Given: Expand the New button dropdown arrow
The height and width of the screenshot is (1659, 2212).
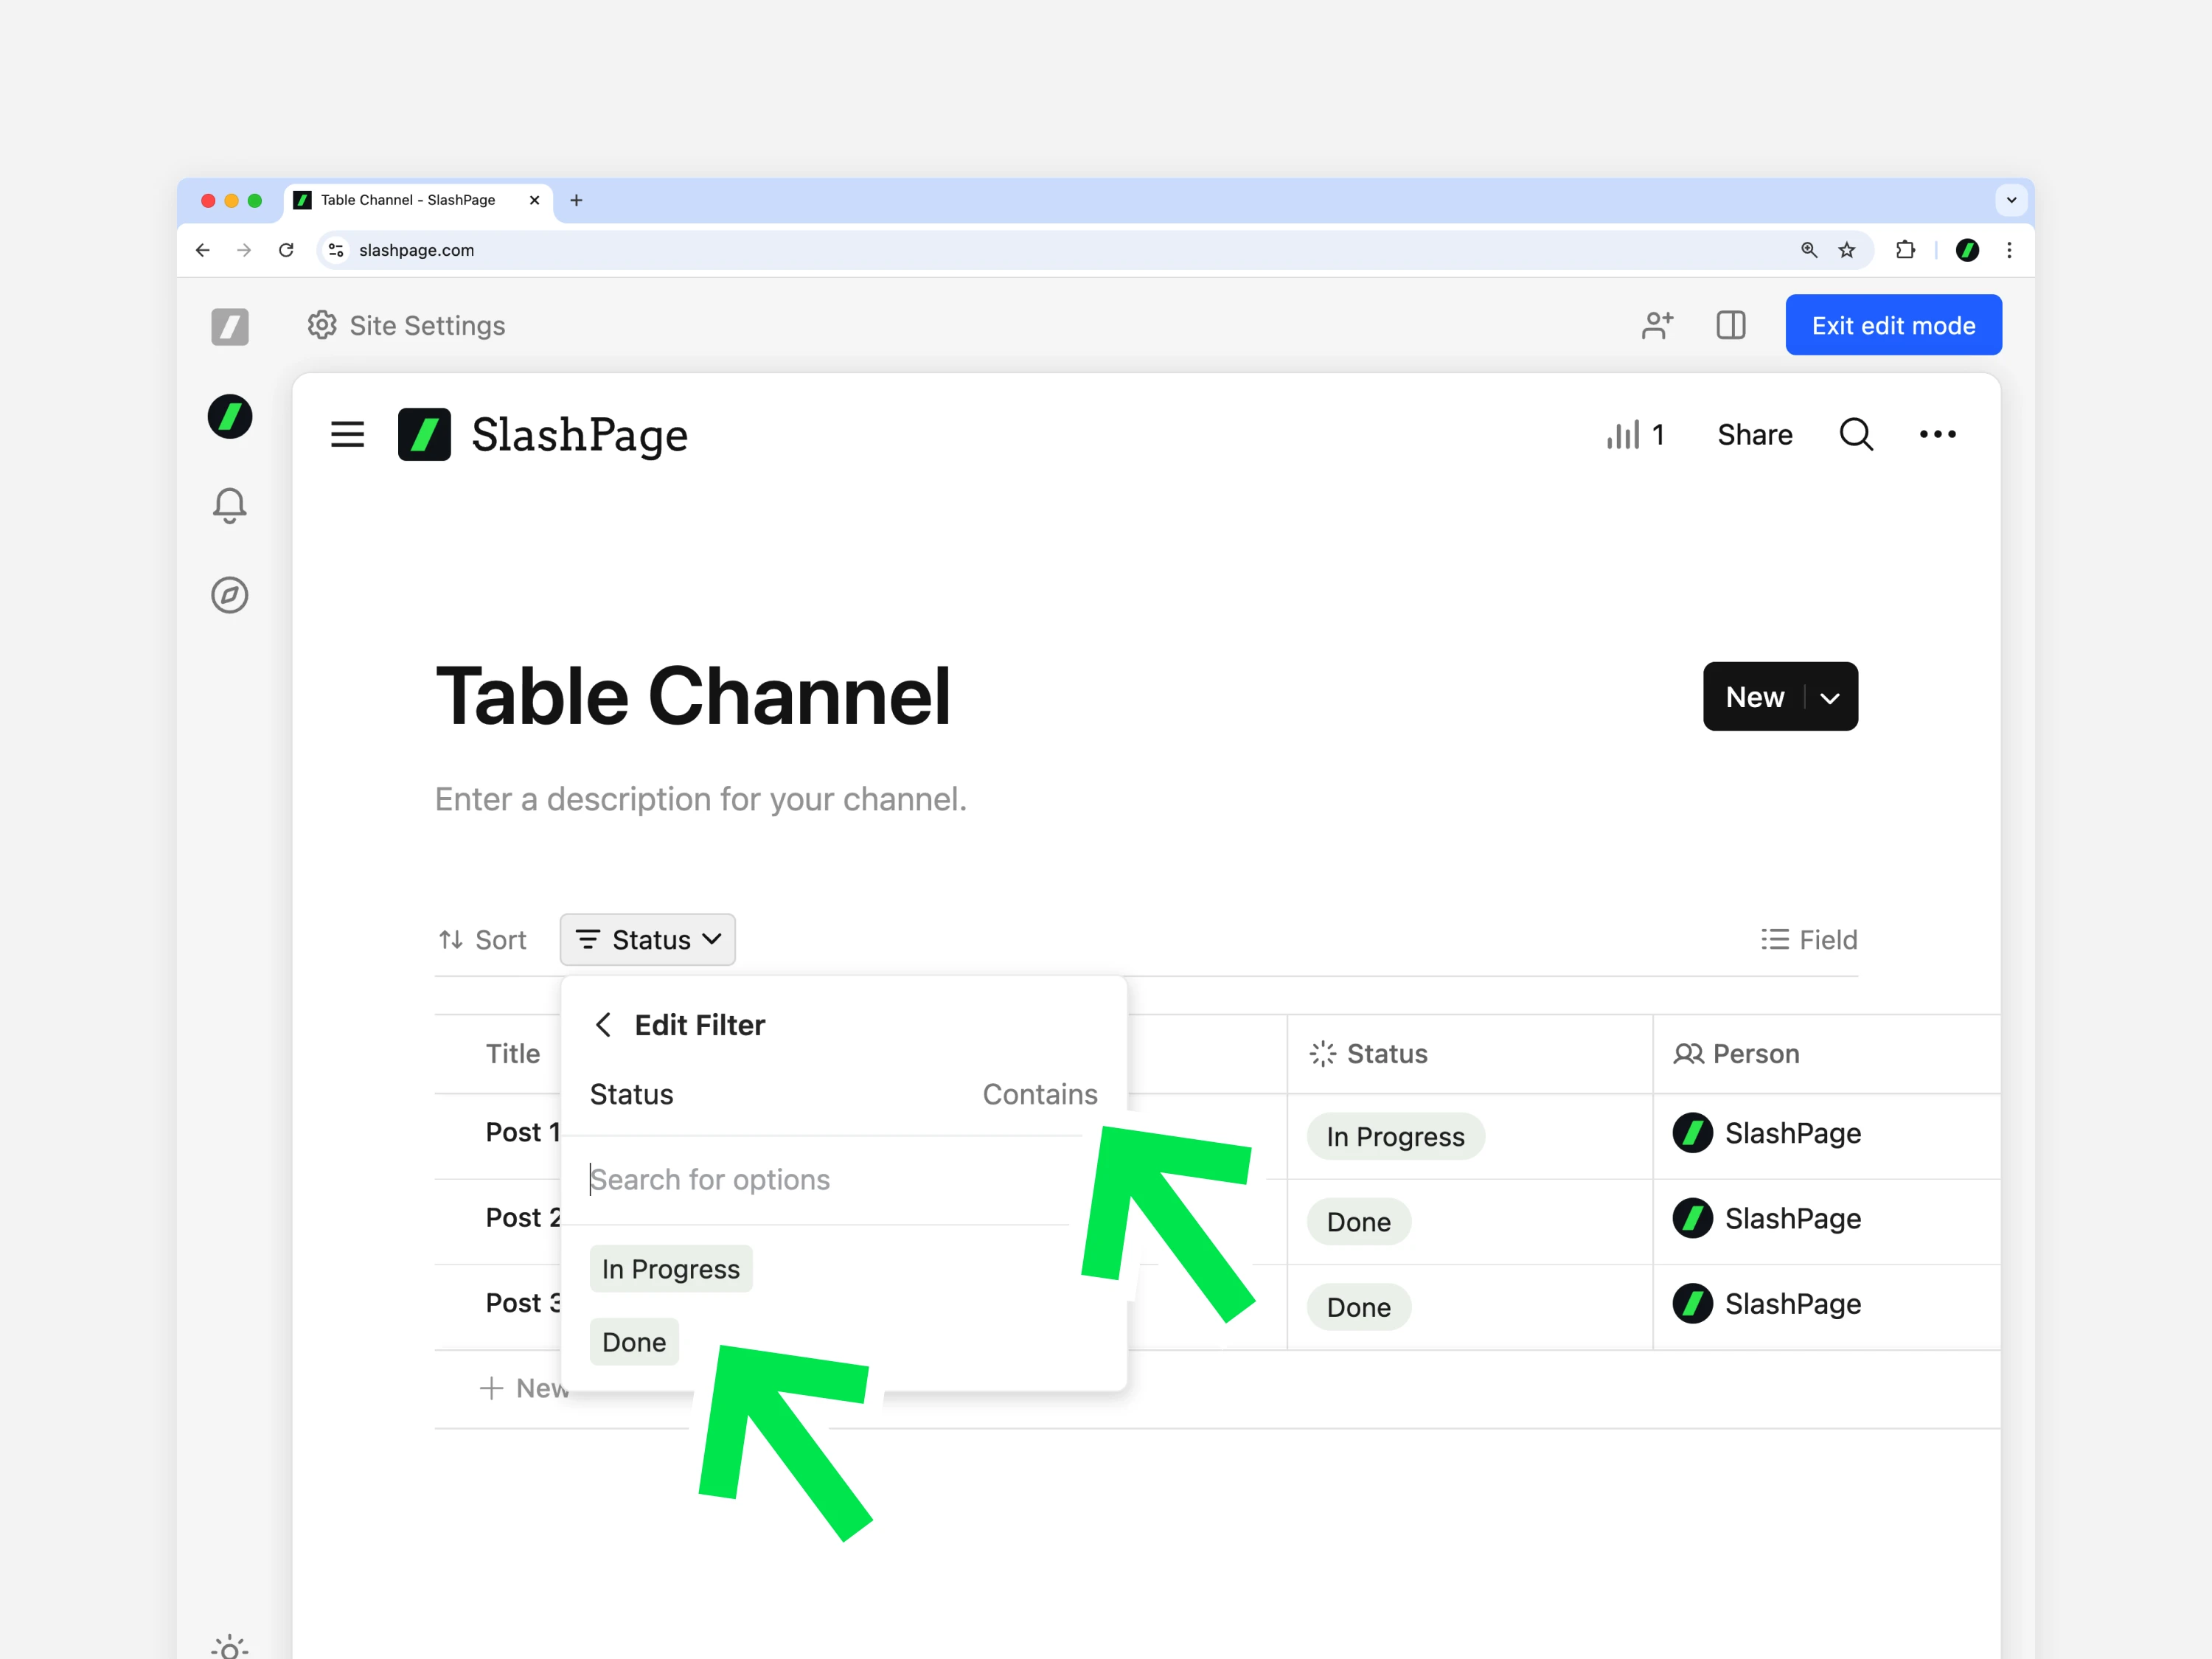Looking at the screenshot, I should coord(1830,697).
